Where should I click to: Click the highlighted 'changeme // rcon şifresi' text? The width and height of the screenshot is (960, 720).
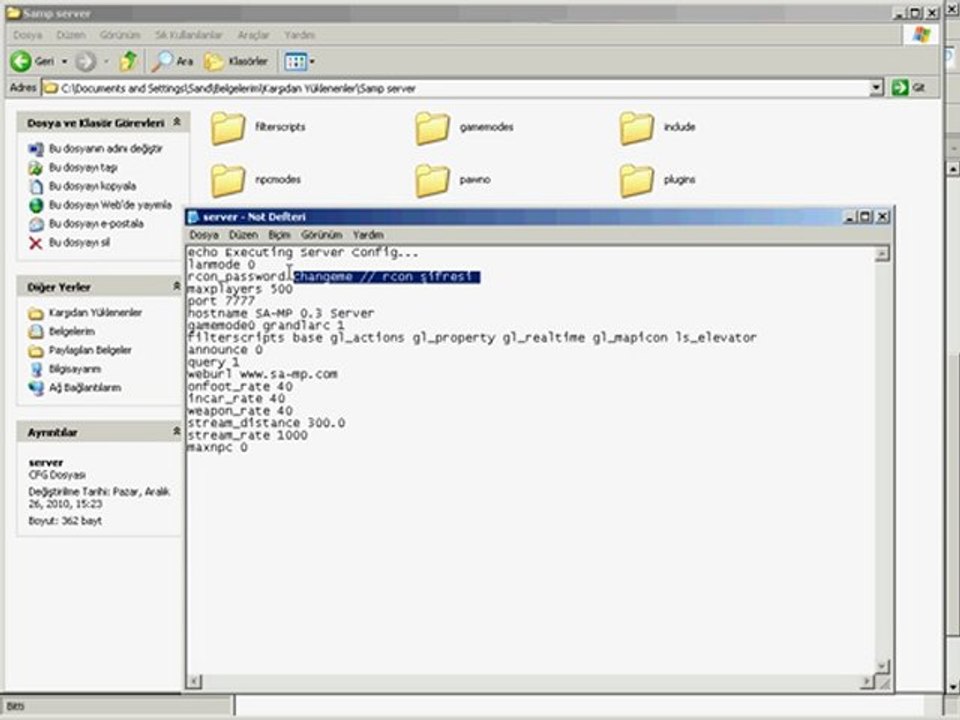pyautogui.click(x=386, y=277)
